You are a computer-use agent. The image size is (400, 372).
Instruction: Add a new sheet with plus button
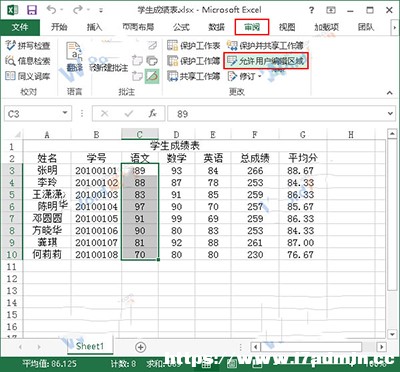pos(141,347)
